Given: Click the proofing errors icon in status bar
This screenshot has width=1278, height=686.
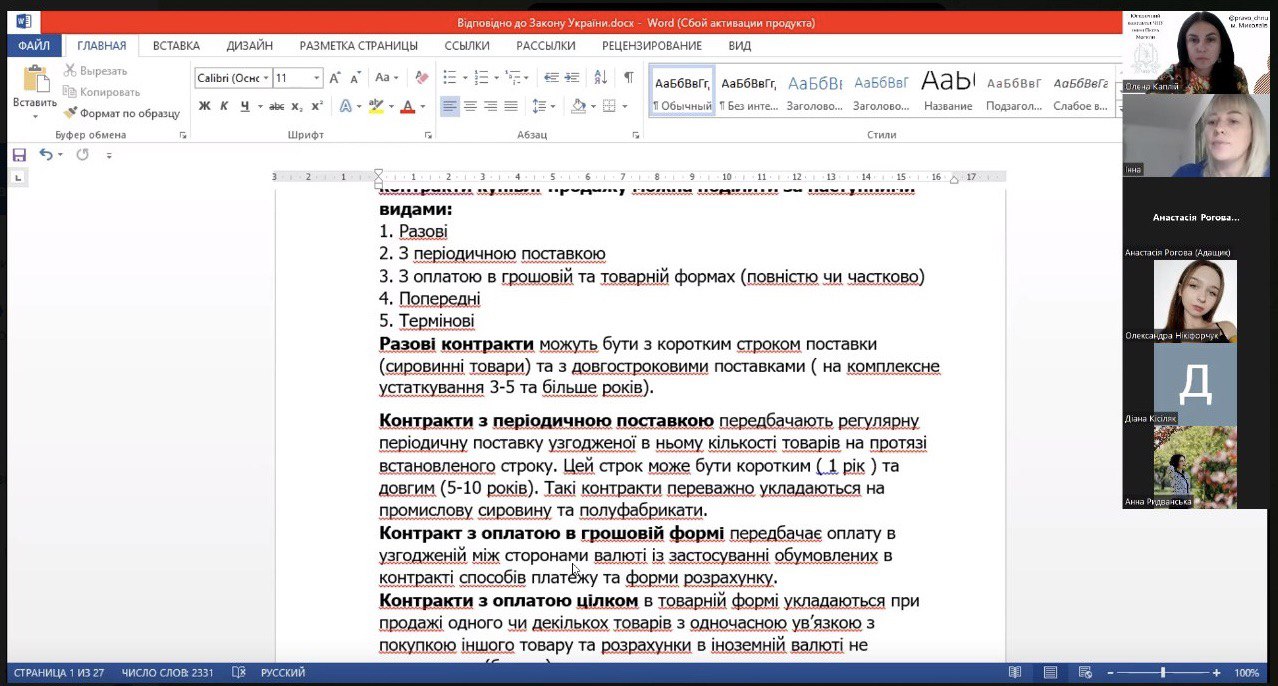Looking at the screenshot, I should tap(239, 673).
